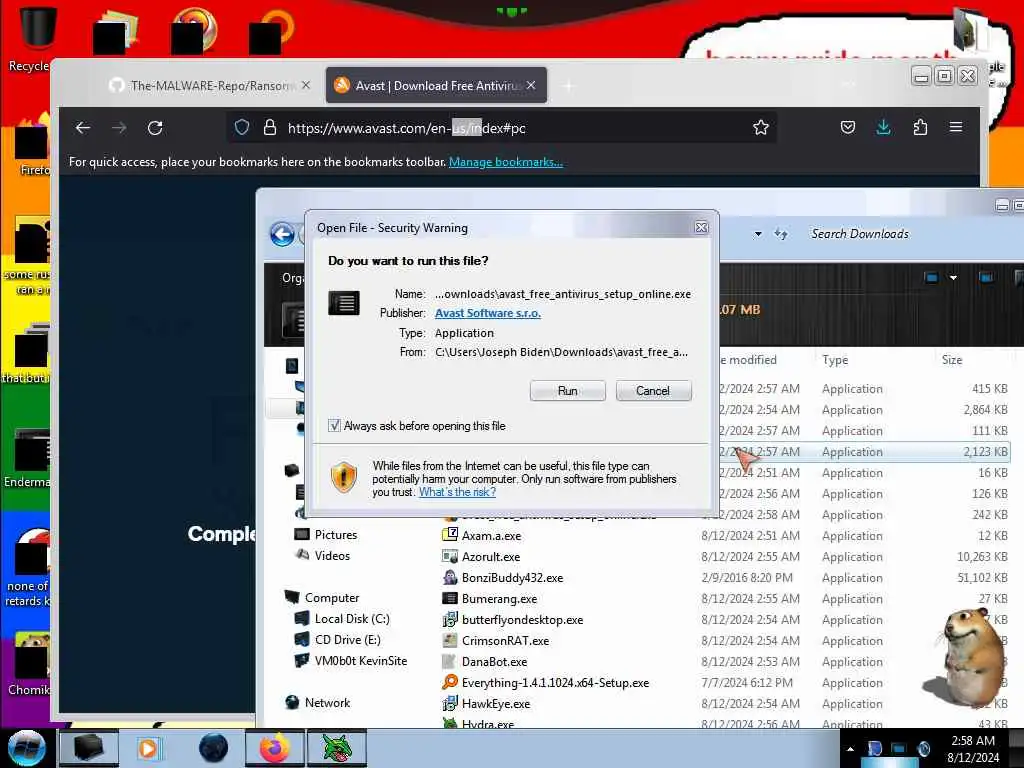Expand the Explorer address bar history dropdown

coord(758,234)
